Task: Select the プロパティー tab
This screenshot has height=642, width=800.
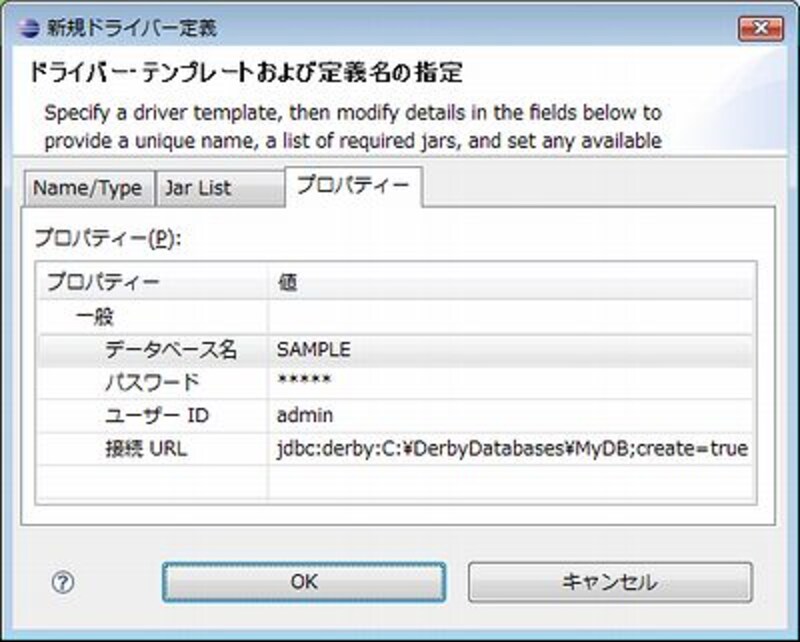Action: coord(353,186)
